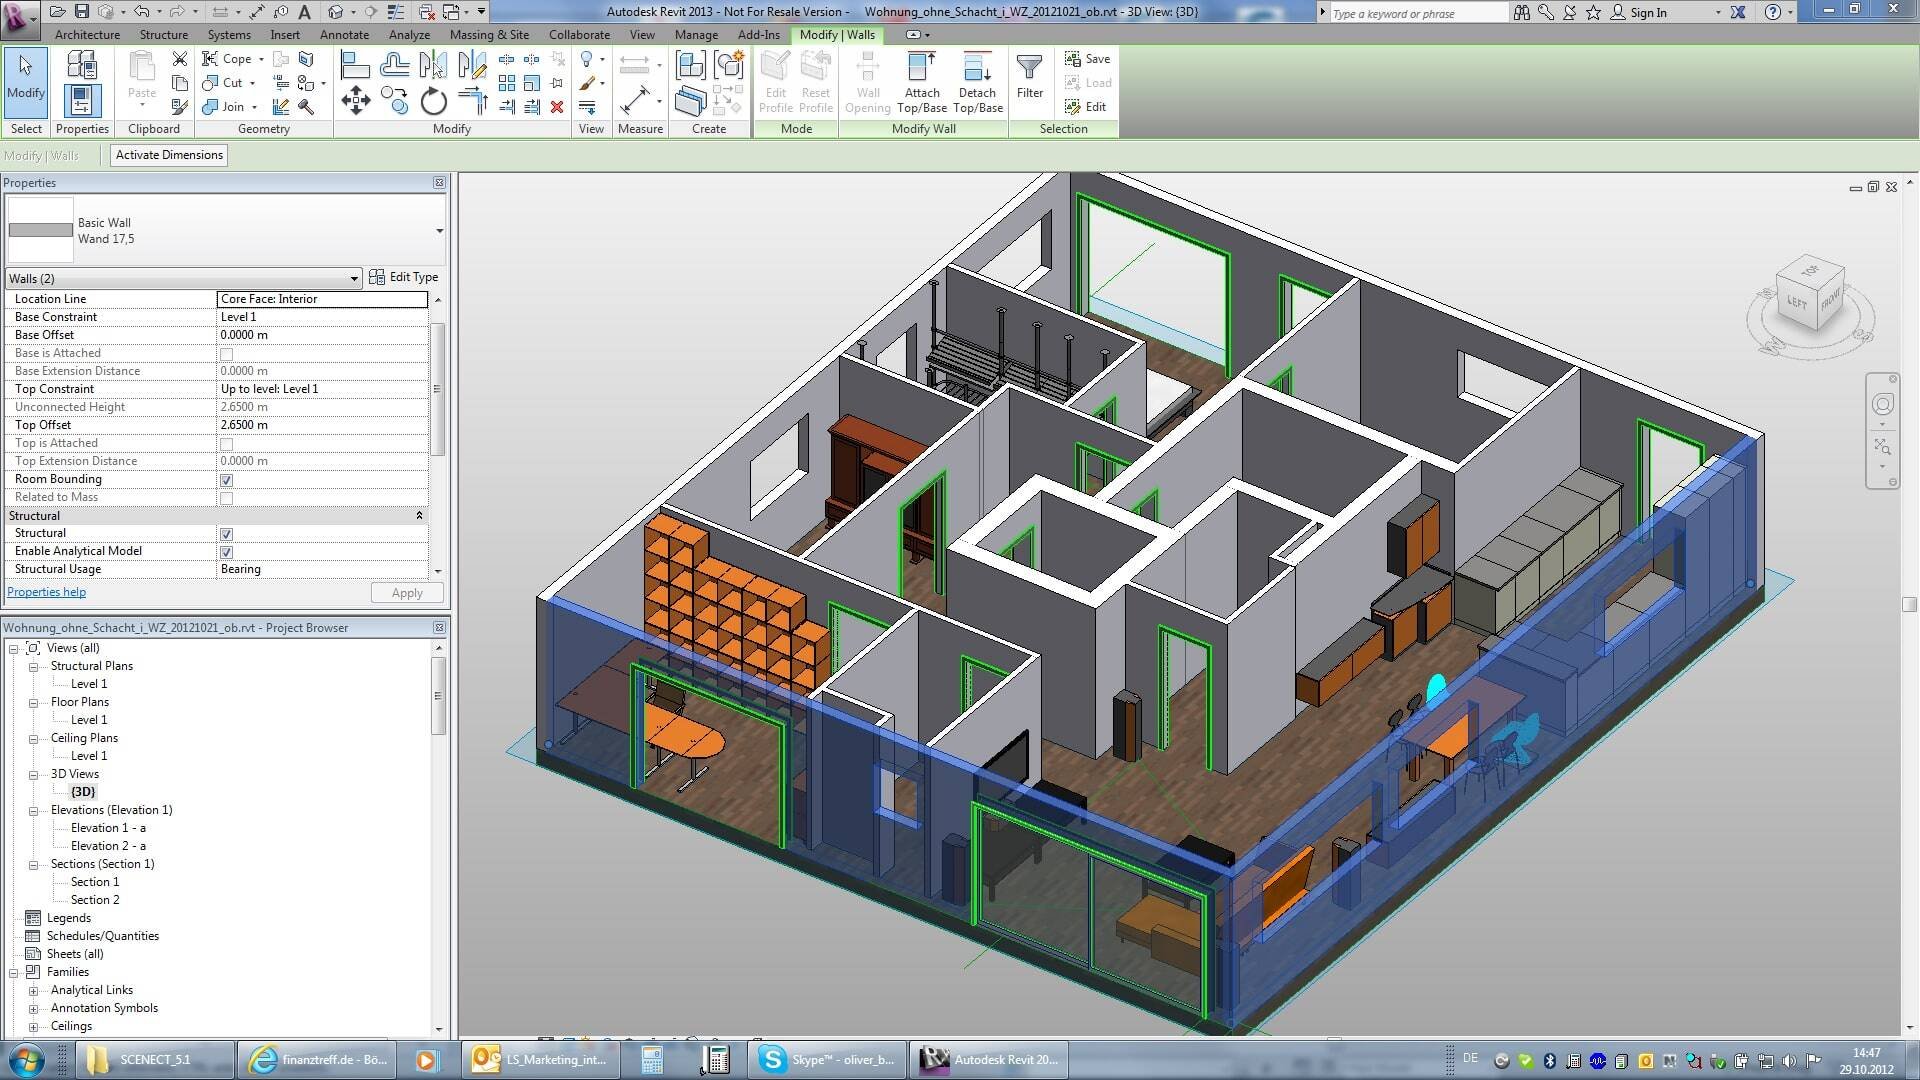Toggle the Structural checkbox in Properties
Screen dimensions: 1920x1080
(x=225, y=533)
